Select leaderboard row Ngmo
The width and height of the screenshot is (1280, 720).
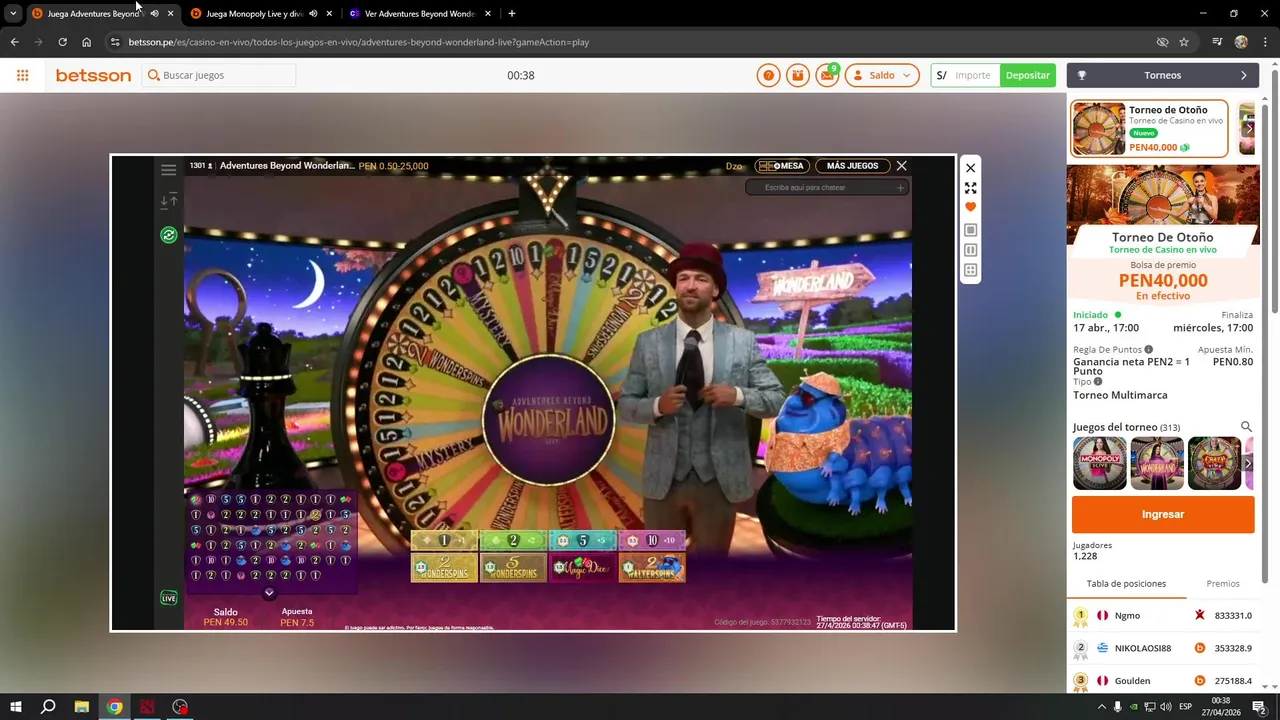(x=1163, y=615)
